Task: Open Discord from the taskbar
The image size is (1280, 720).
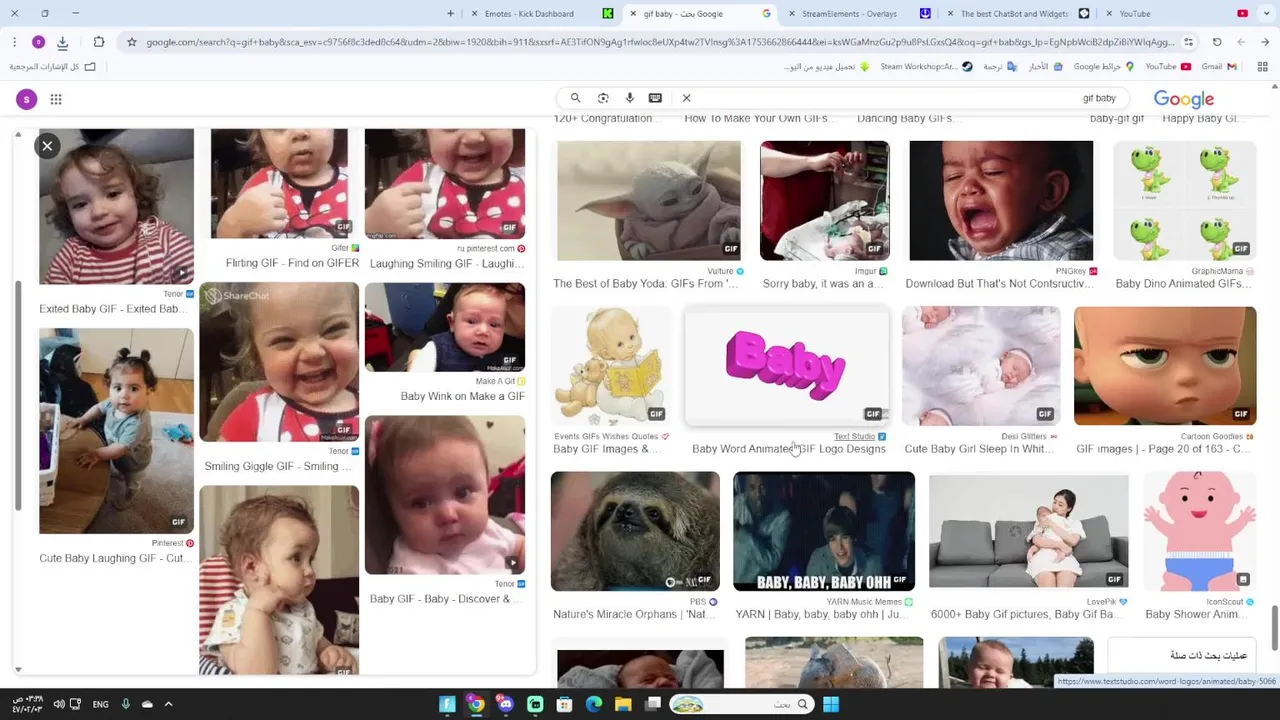Action: (x=505, y=704)
